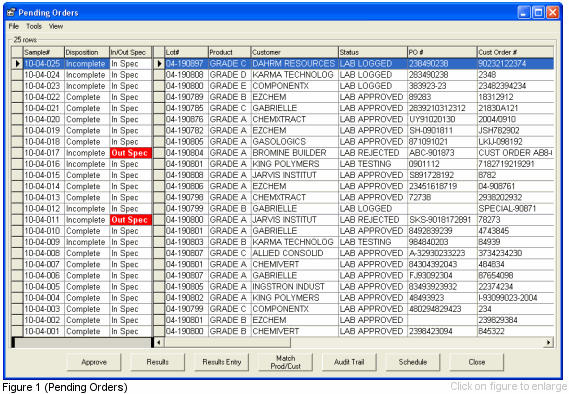Open Results Entry
This screenshot has height=394, width=569.
pyautogui.click(x=221, y=362)
